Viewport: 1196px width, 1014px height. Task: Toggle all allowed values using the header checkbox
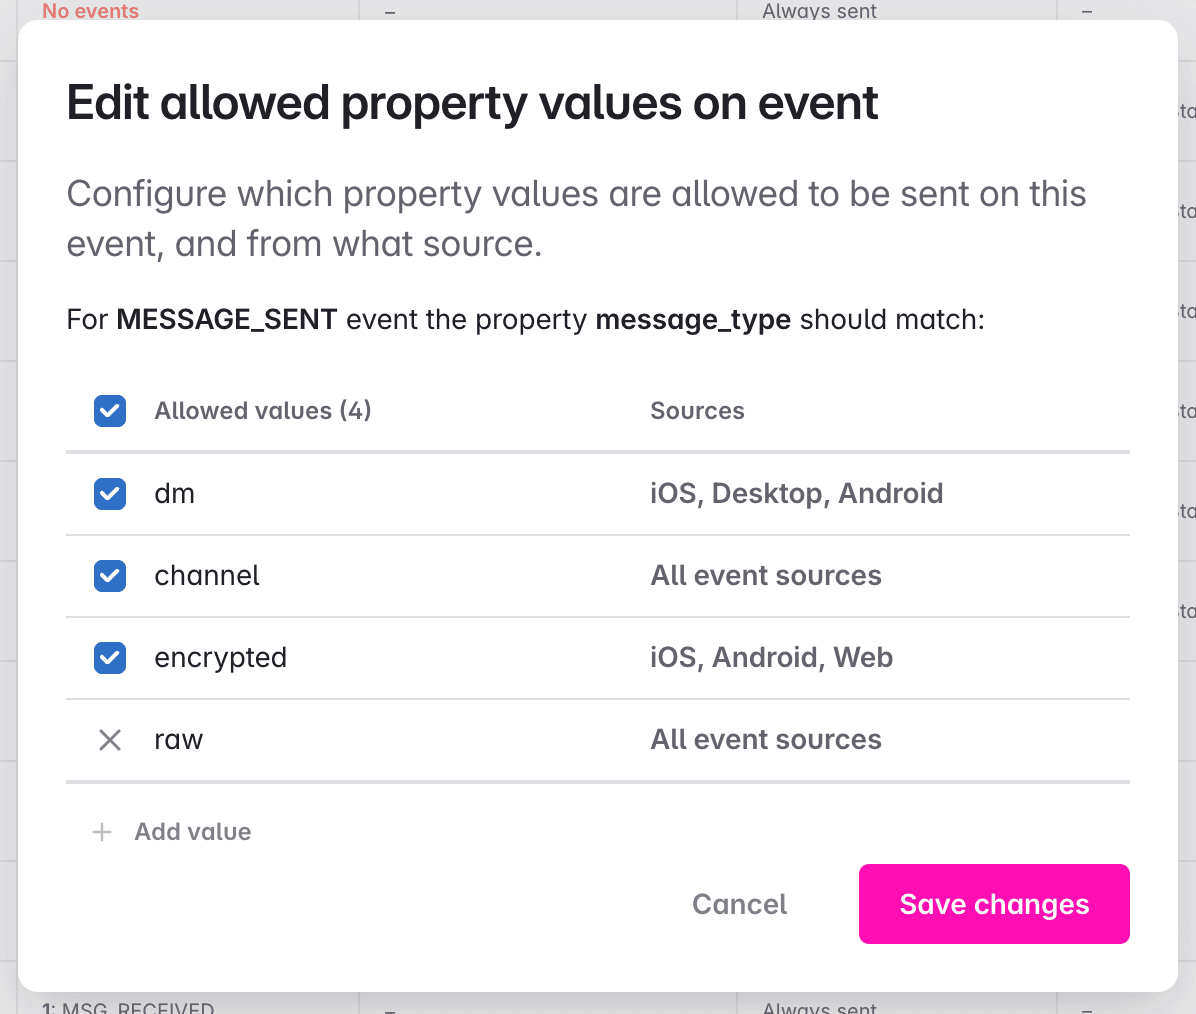(110, 411)
